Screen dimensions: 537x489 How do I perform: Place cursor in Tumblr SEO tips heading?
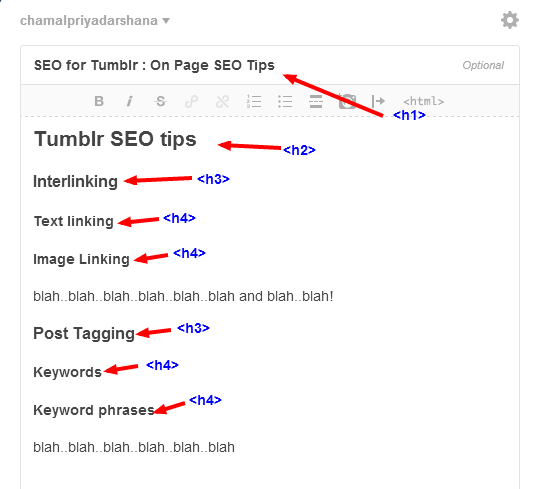tap(115, 139)
